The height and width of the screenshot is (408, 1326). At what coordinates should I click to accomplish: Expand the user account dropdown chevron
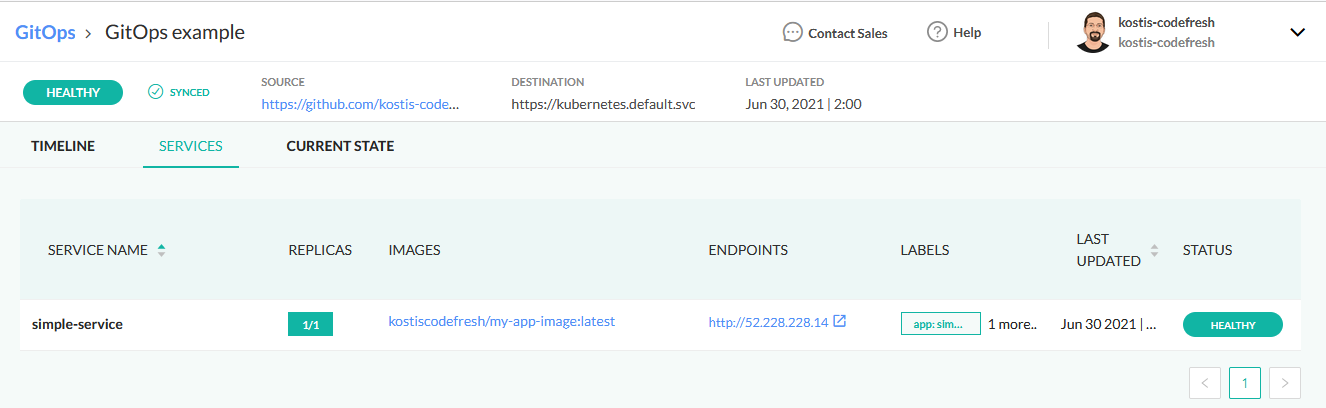click(1298, 32)
